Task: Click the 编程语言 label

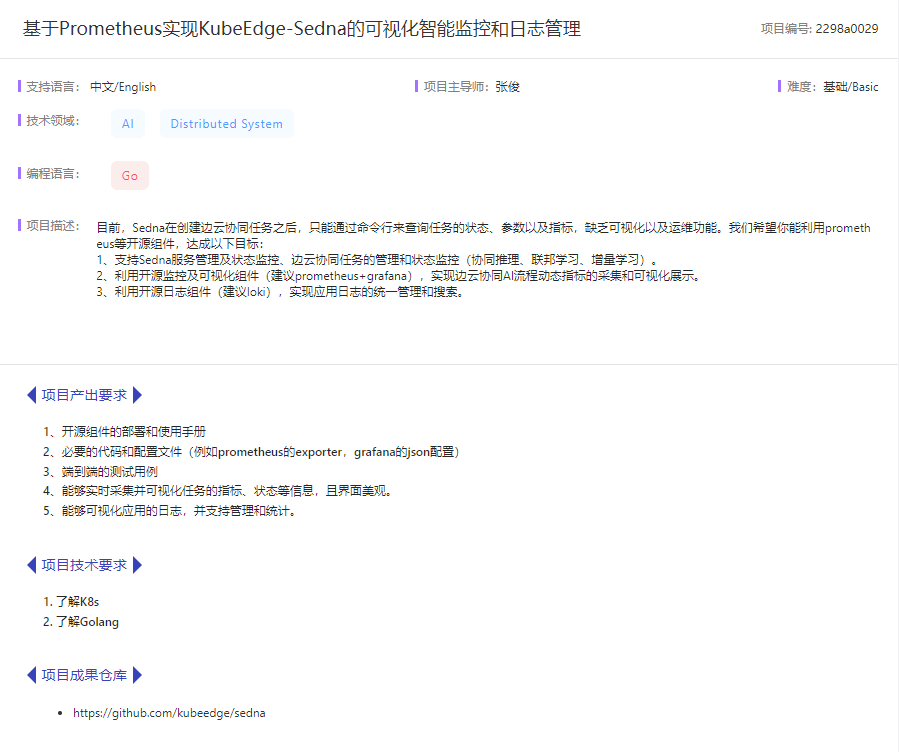Action: click(52, 174)
